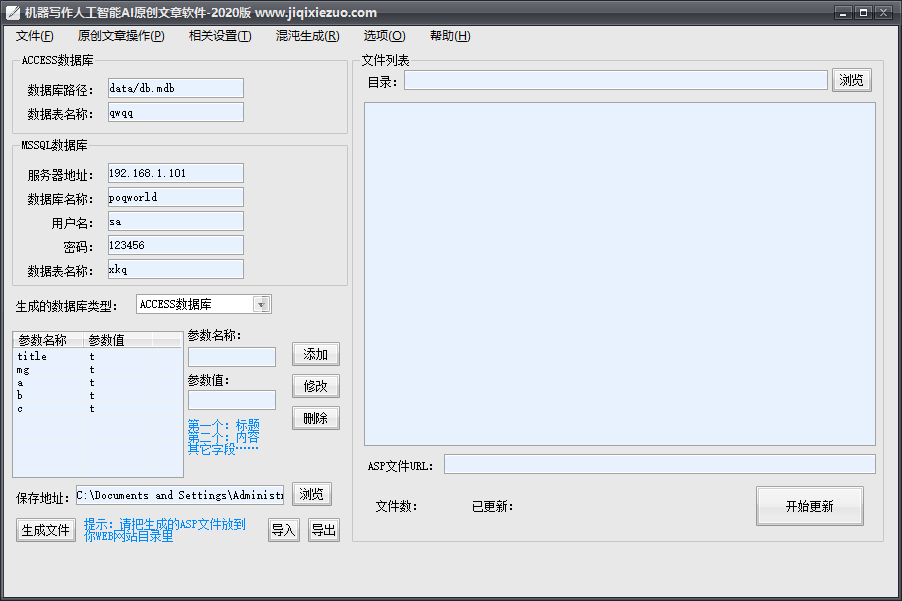Click the 导出 button
The image size is (902, 601).
(x=323, y=530)
